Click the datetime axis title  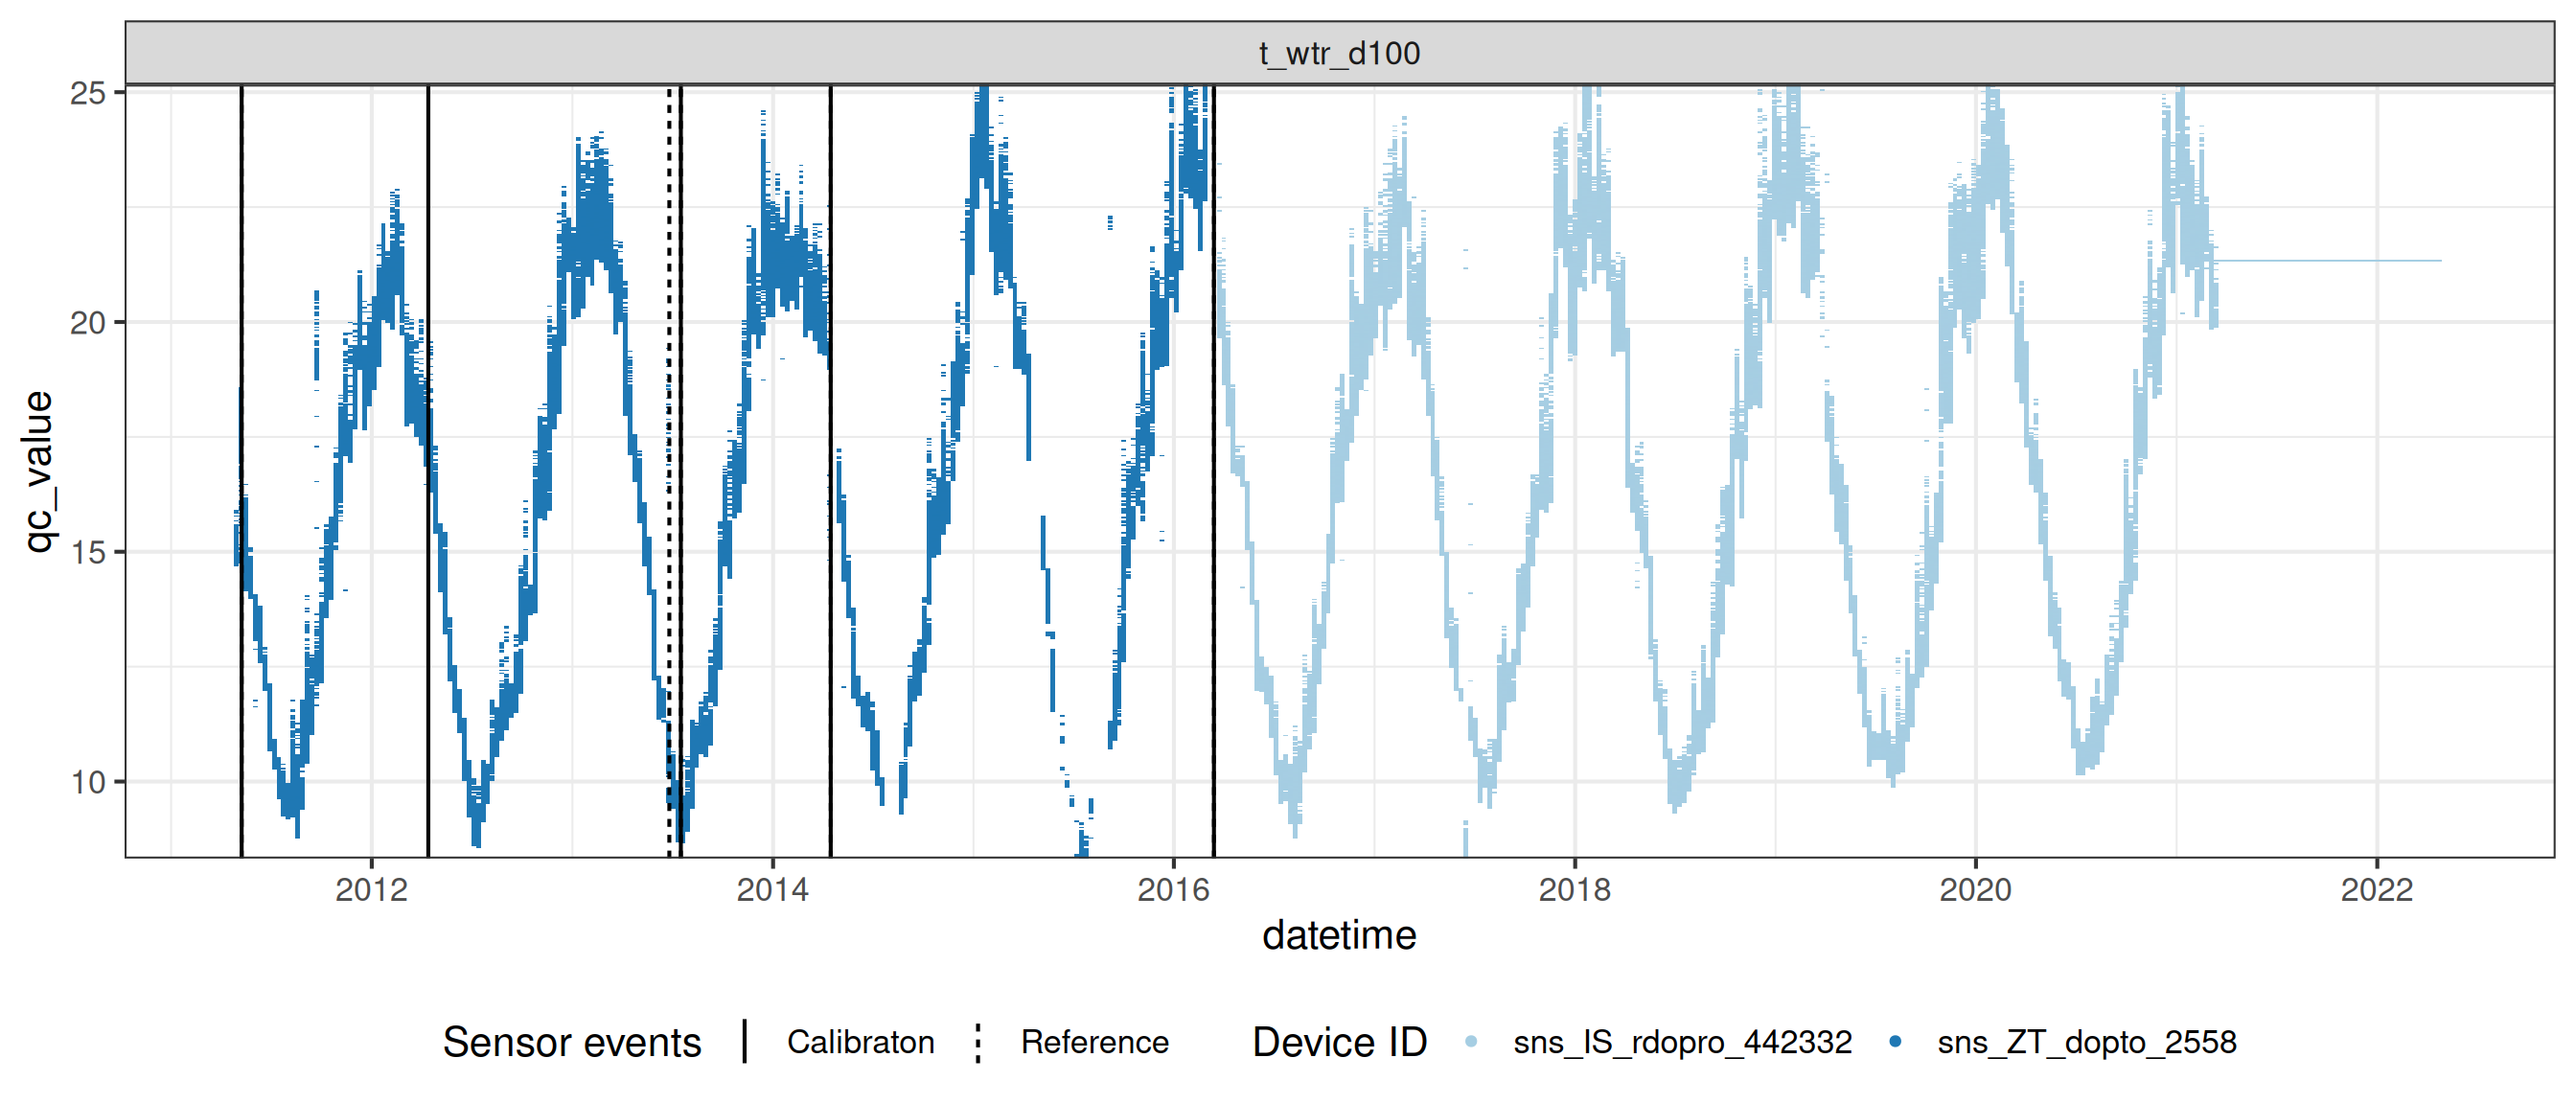pyautogui.click(x=1339, y=936)
